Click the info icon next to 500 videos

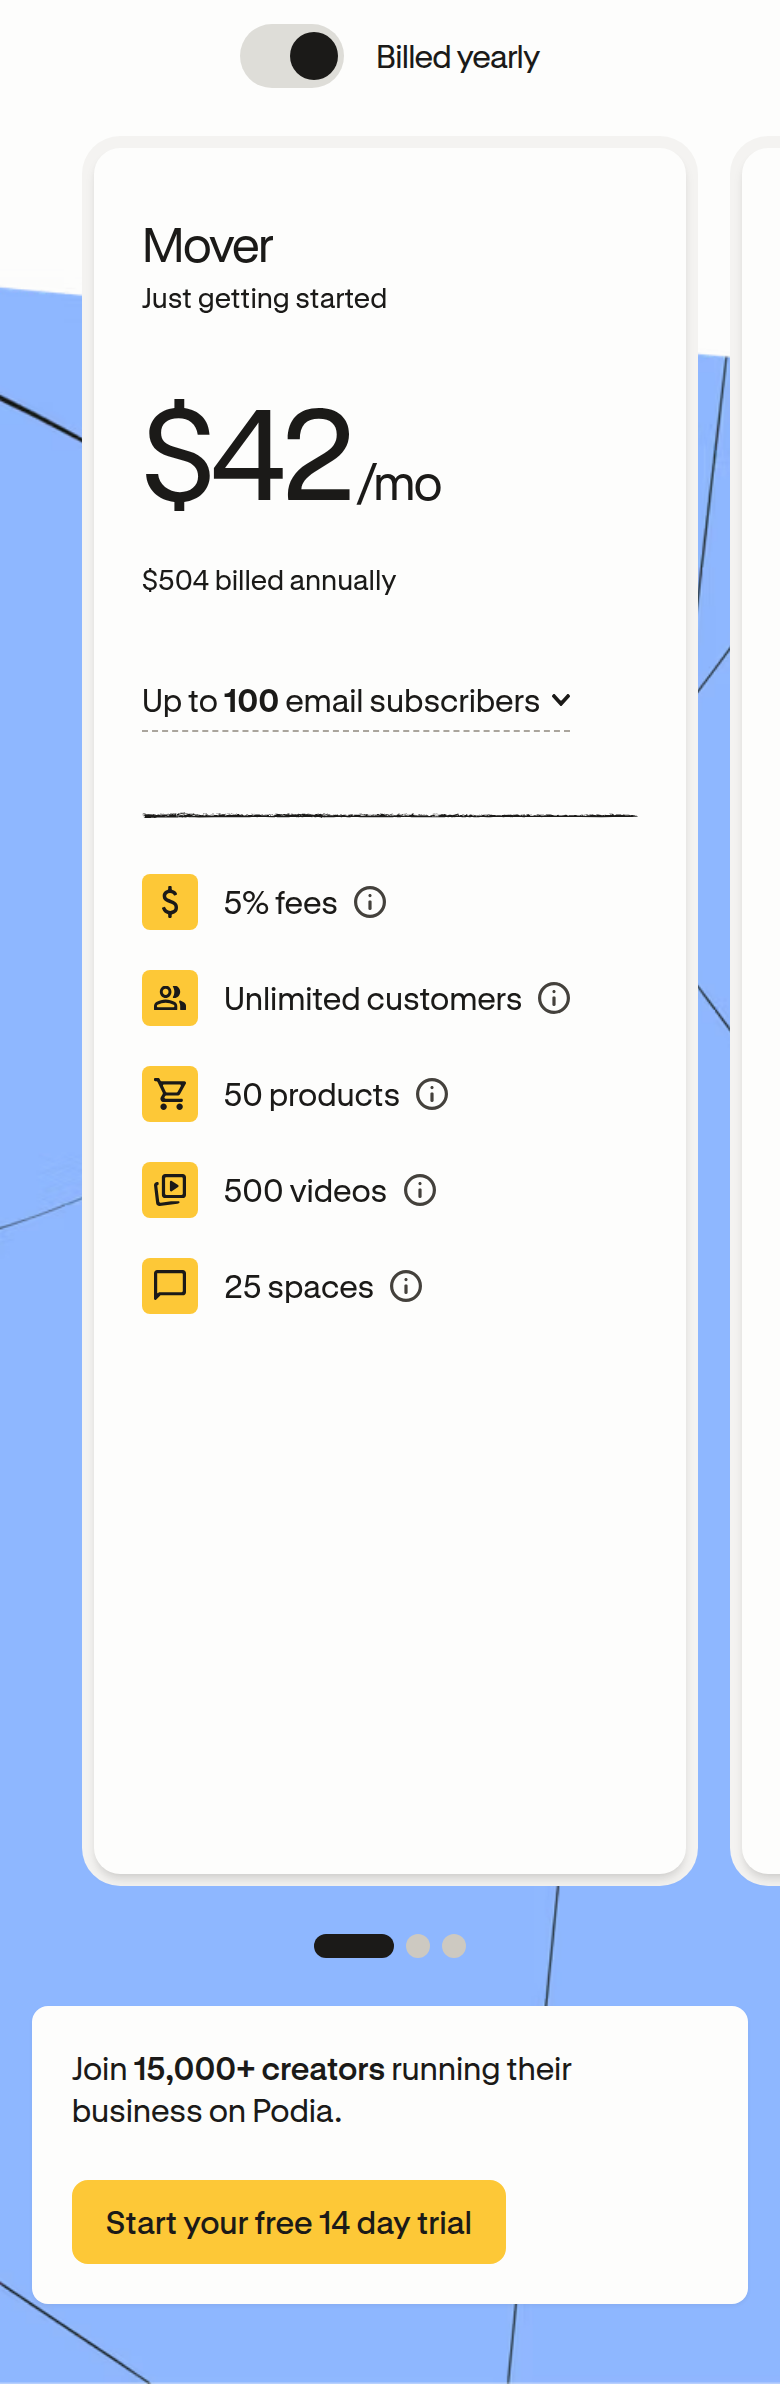(x=420, y=1190)
